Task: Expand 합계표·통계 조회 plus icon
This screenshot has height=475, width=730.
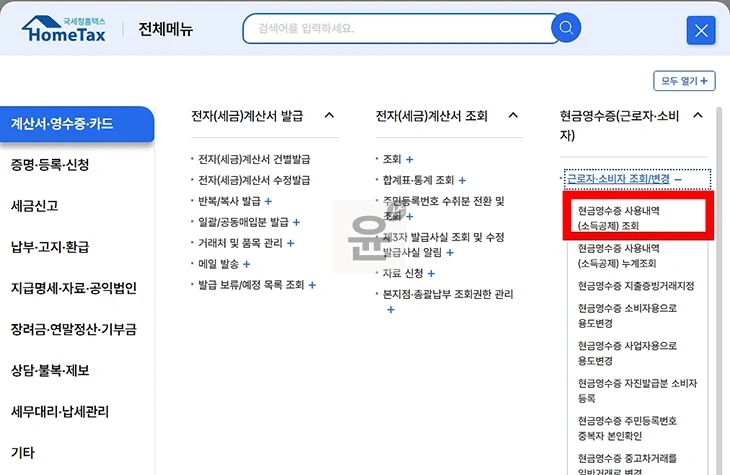Action: coord(462,181)
